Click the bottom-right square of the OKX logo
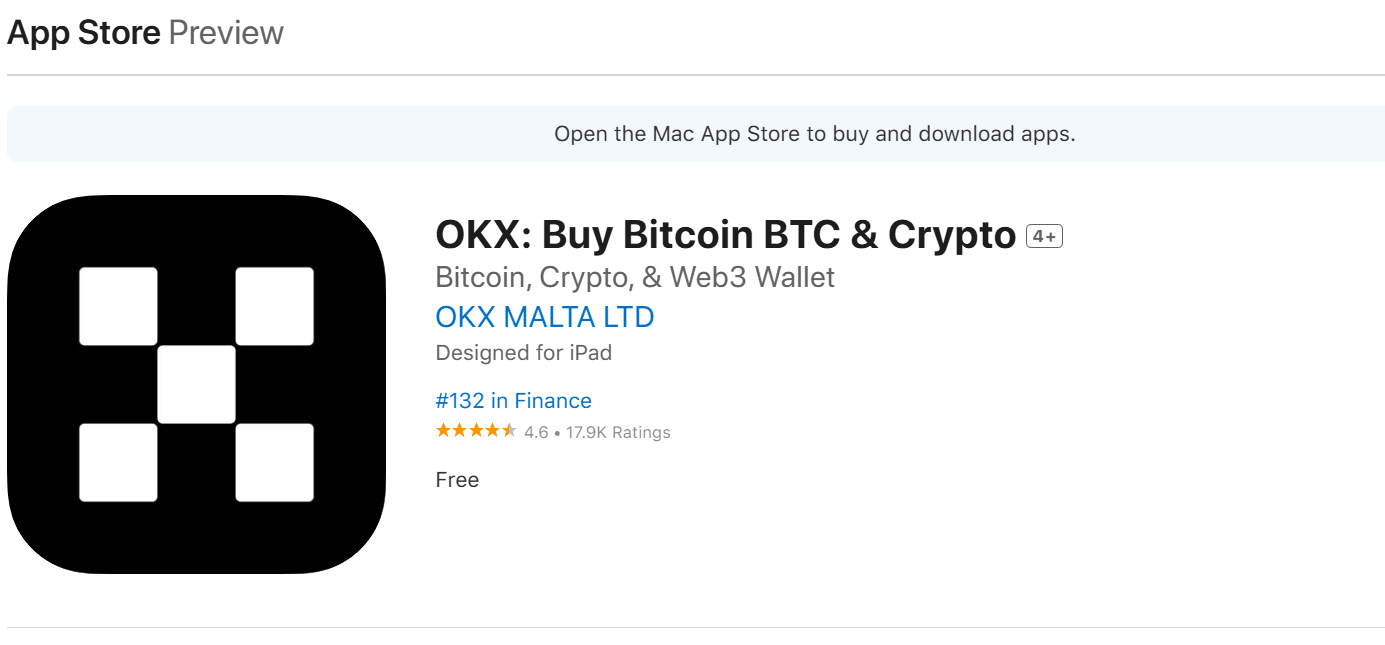 tap(275, 463)
